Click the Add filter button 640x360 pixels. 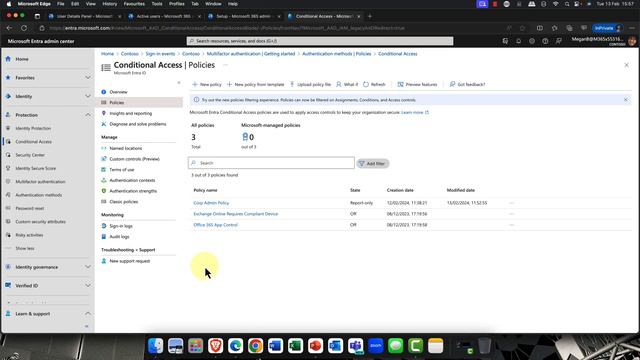[373, 163]
